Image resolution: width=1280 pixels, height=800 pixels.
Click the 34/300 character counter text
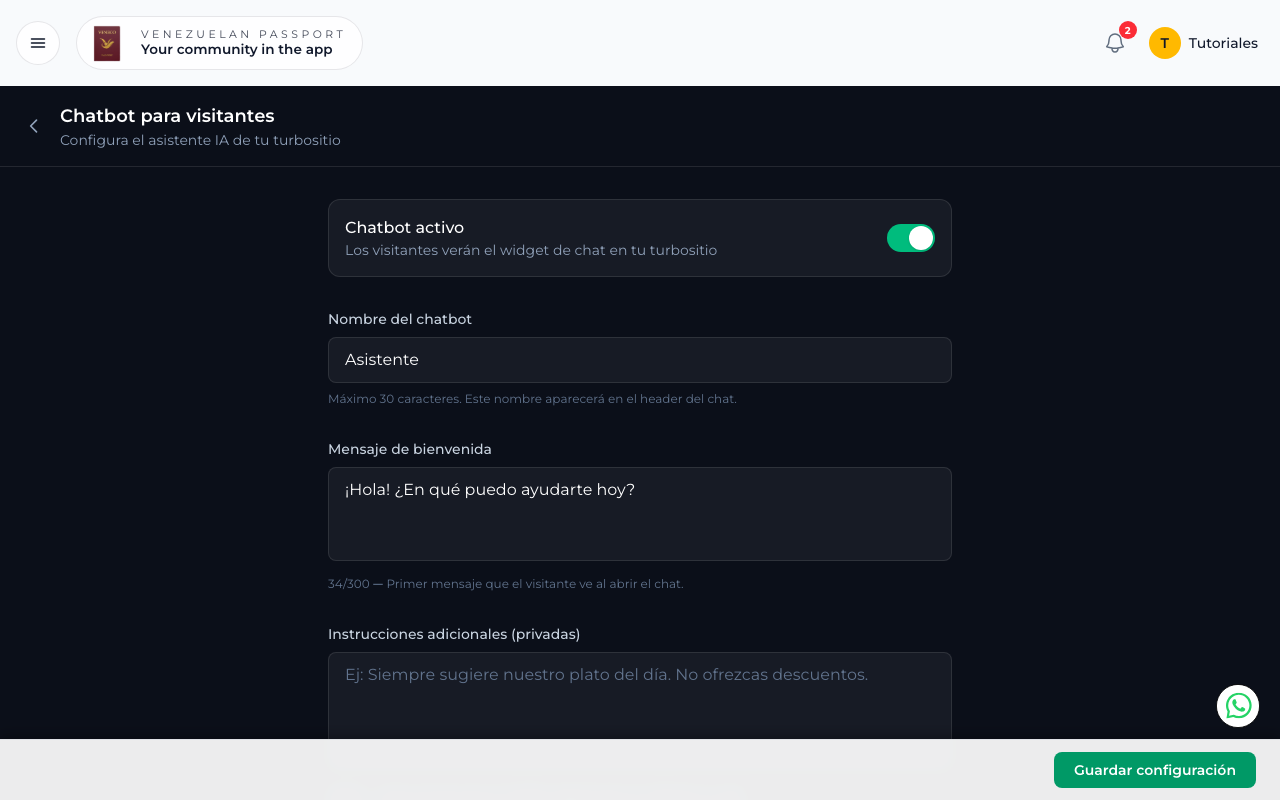click(349, 584)
